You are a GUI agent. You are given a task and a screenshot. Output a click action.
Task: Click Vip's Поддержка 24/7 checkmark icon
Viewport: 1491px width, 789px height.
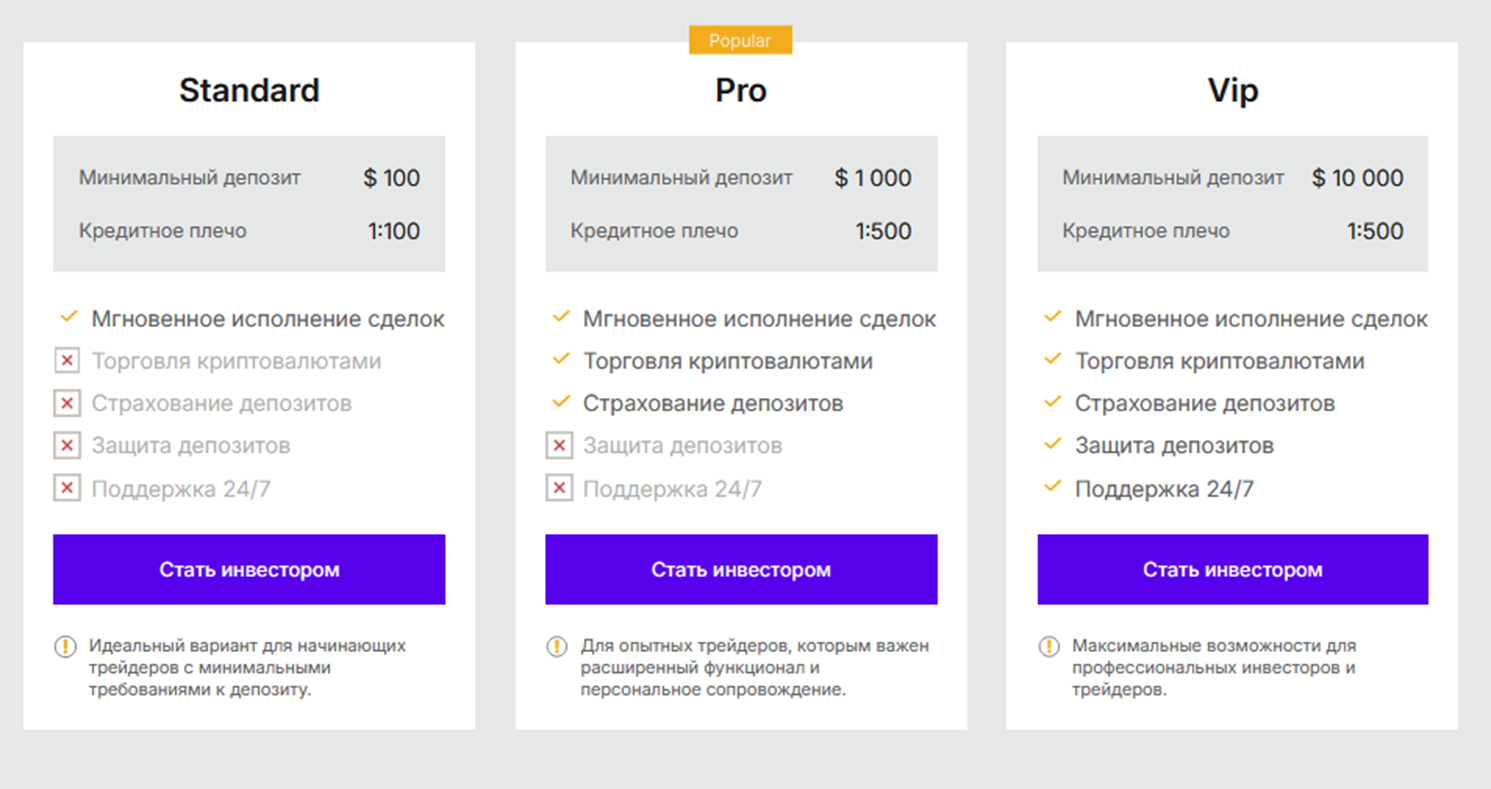[1052, 487]
